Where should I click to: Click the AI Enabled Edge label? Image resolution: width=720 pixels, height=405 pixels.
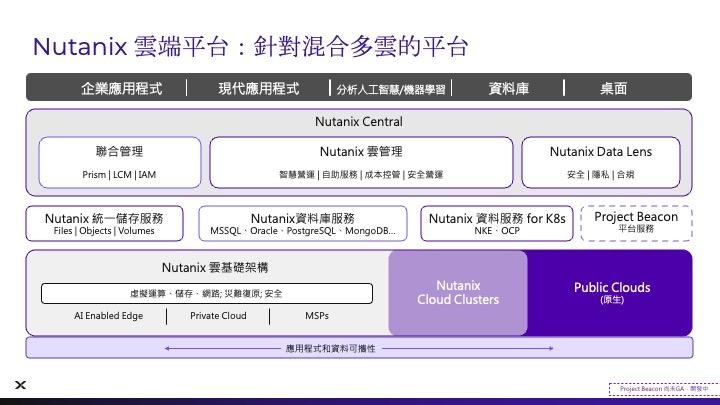pos(106,316)
